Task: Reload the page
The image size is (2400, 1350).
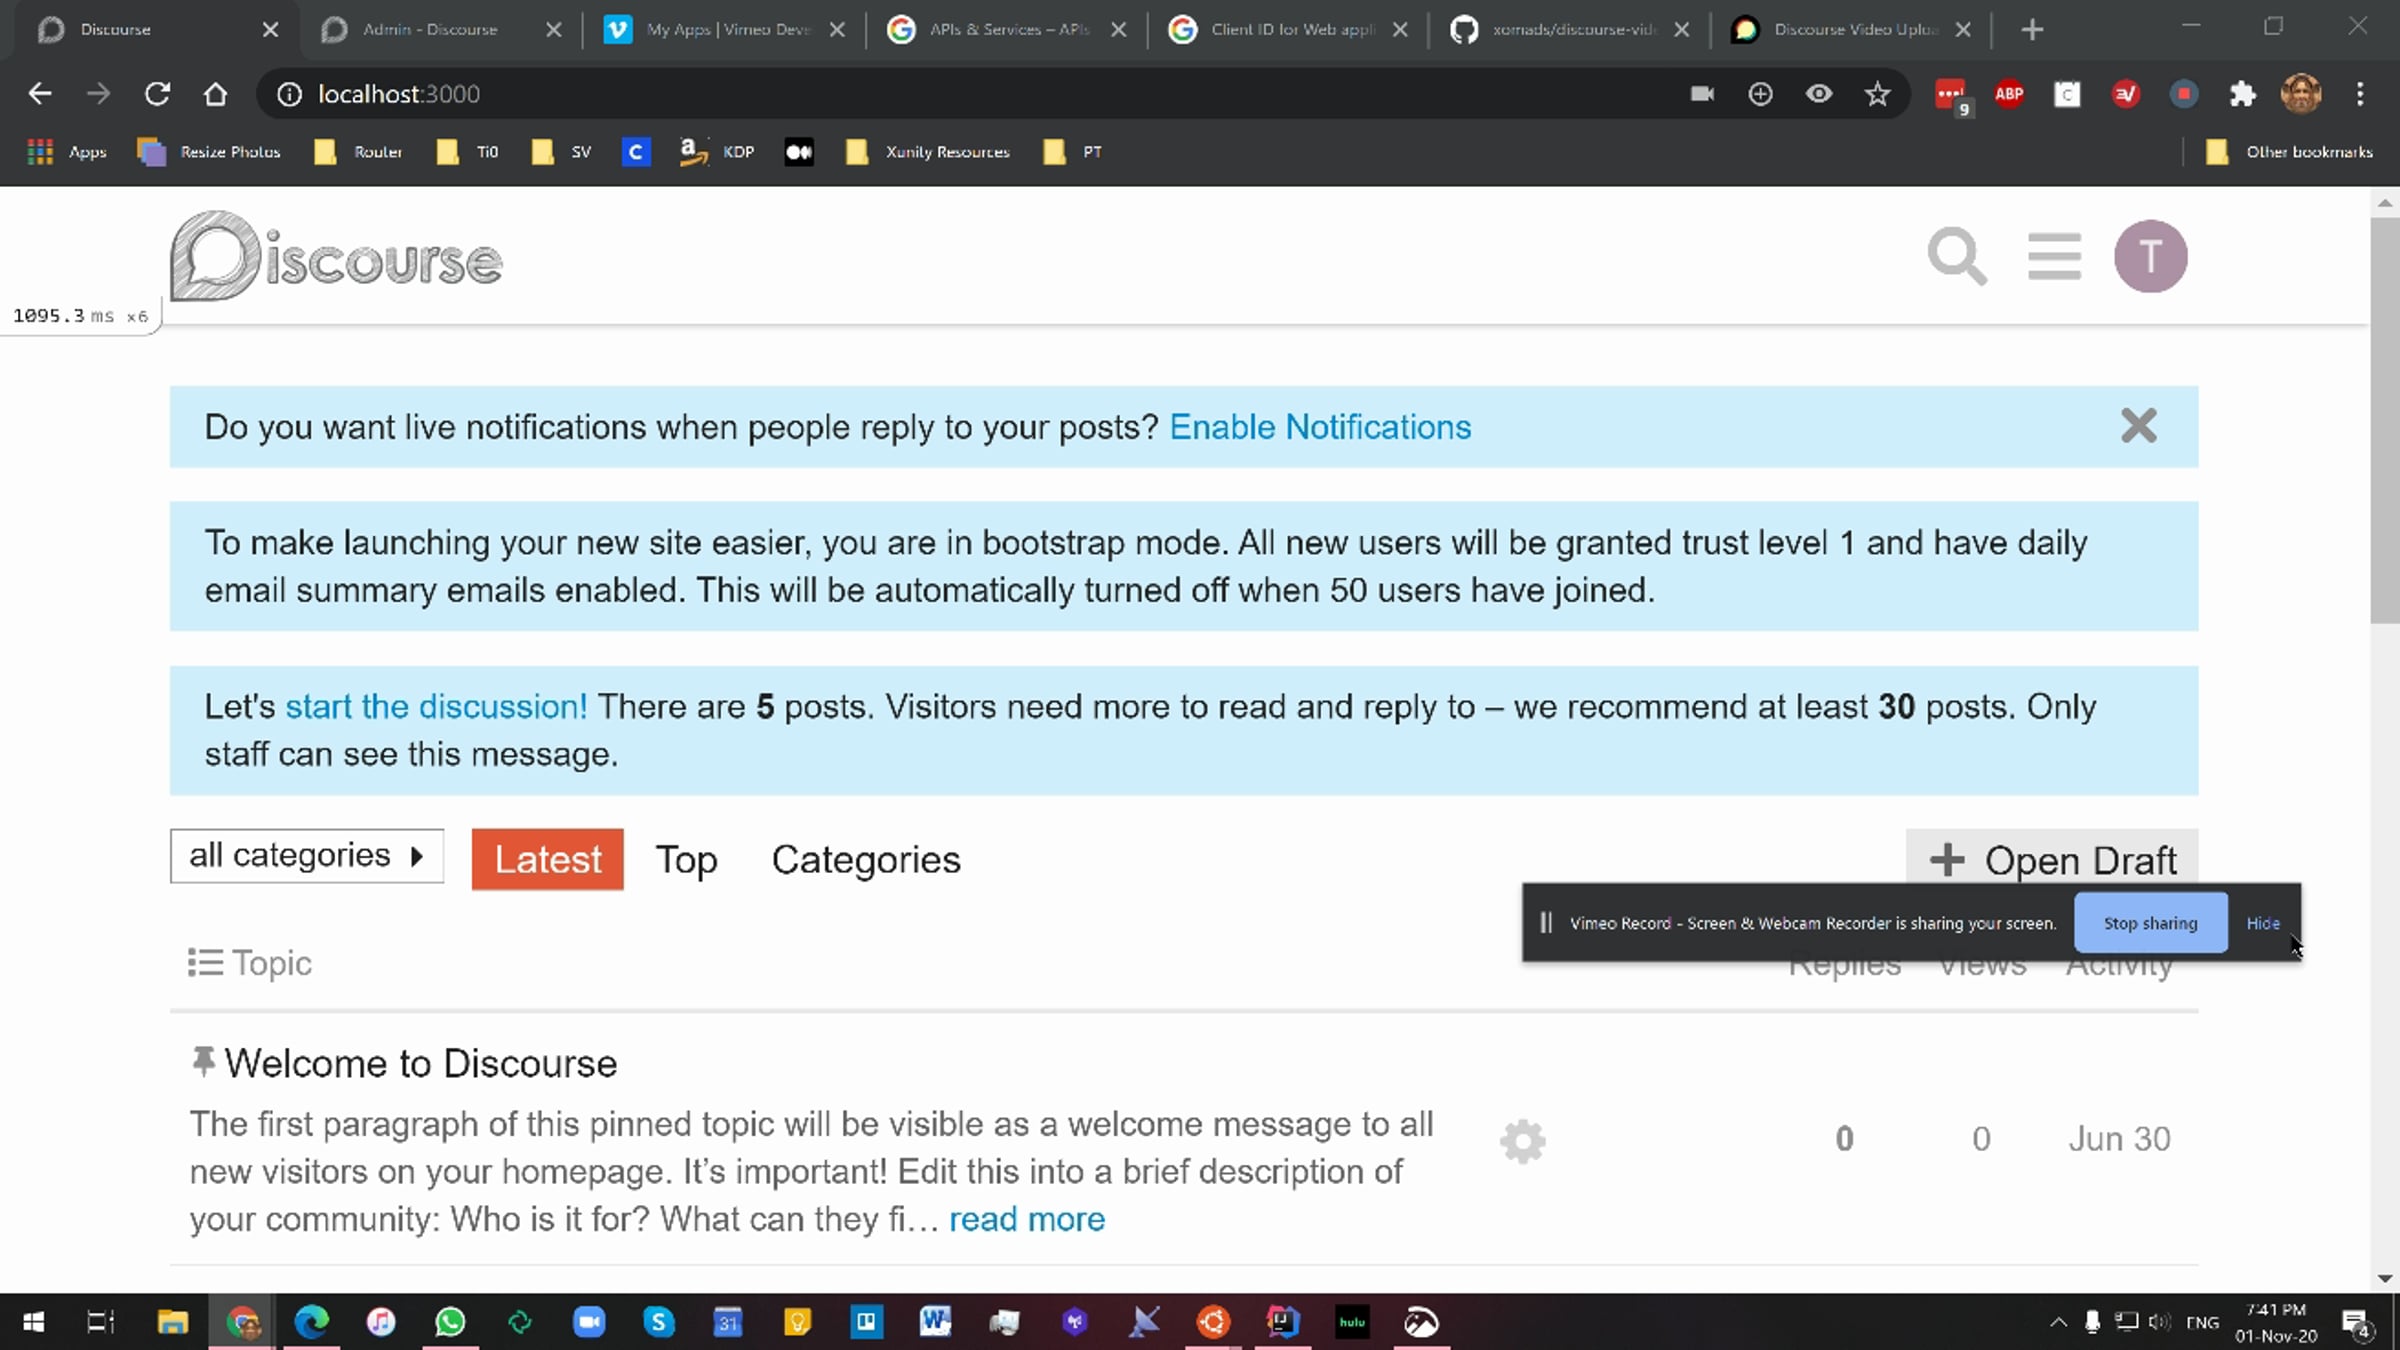Action: (157, 94)
